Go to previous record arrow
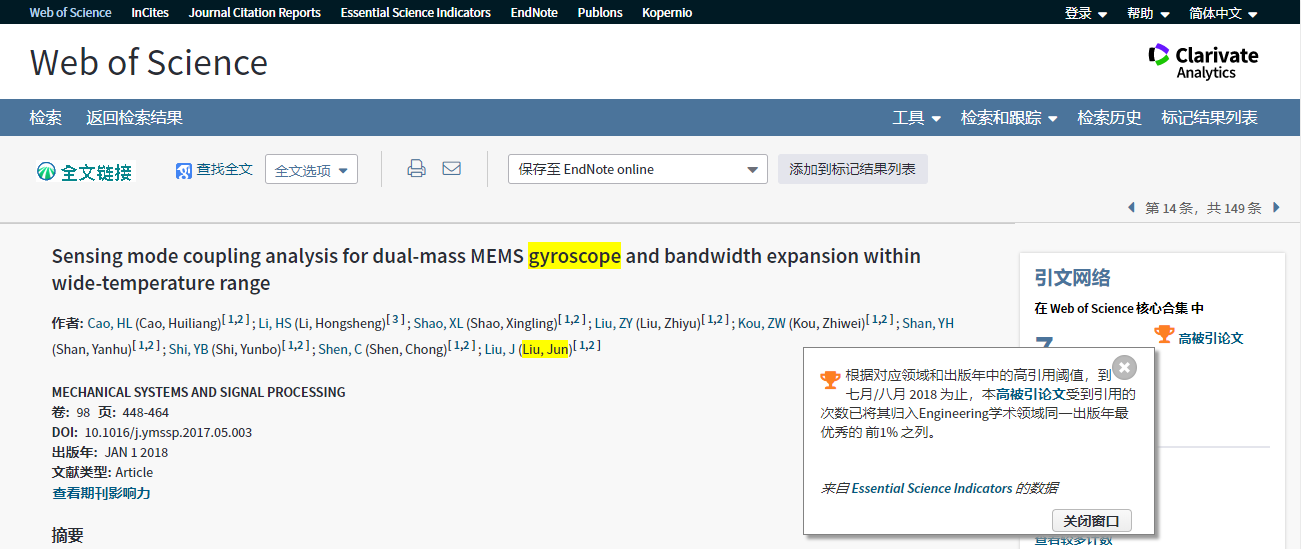1301x549 pixels. pos(1131,208)
